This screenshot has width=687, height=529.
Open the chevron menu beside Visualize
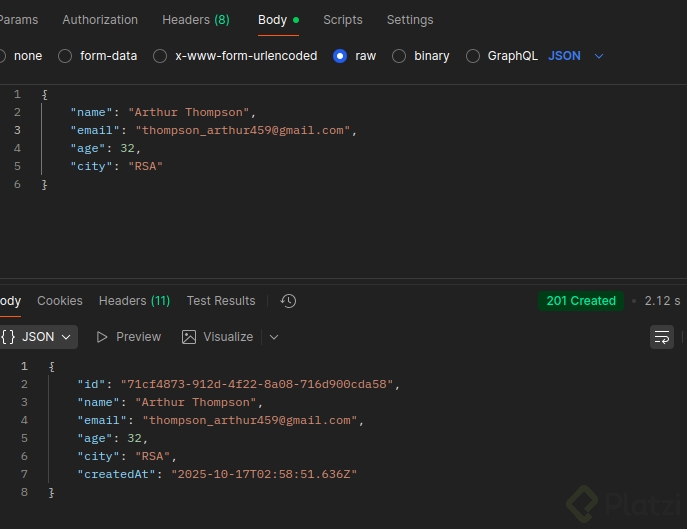click(274, 337)
